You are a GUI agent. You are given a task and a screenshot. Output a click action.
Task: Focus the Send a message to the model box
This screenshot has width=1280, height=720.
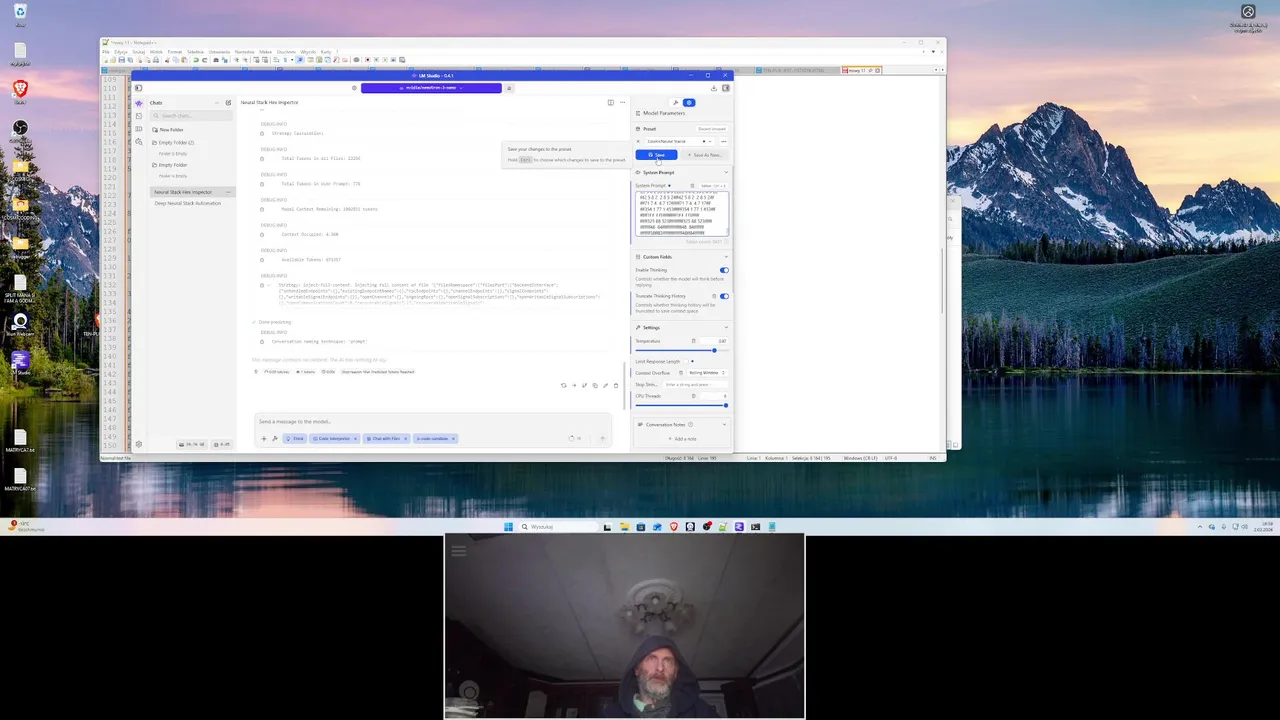[434, 421]
